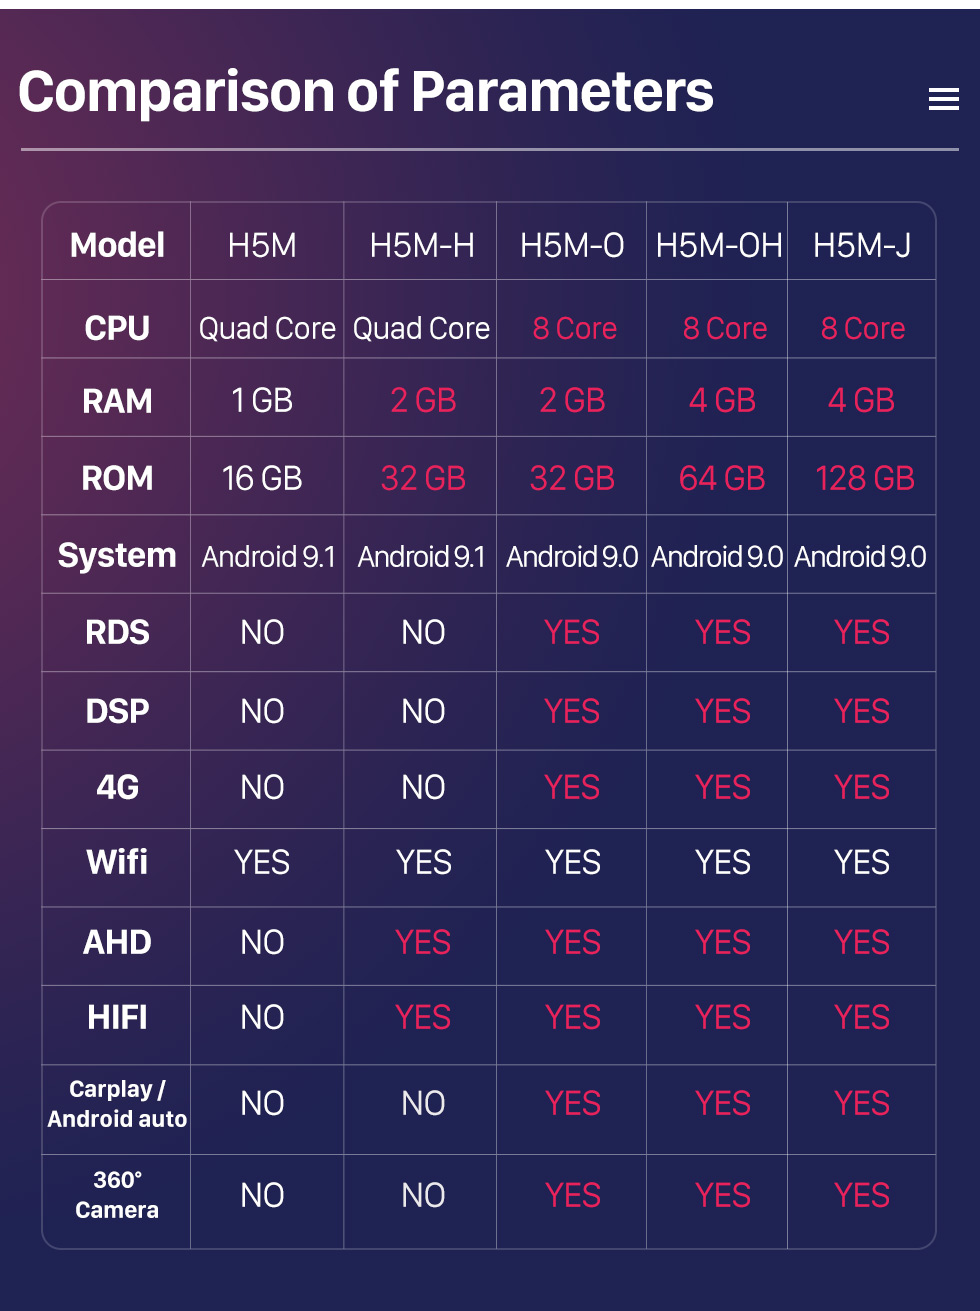Click the RAM row label
Image resolution: width=980 pixels, height=1311 pixels.
[117, 401]
